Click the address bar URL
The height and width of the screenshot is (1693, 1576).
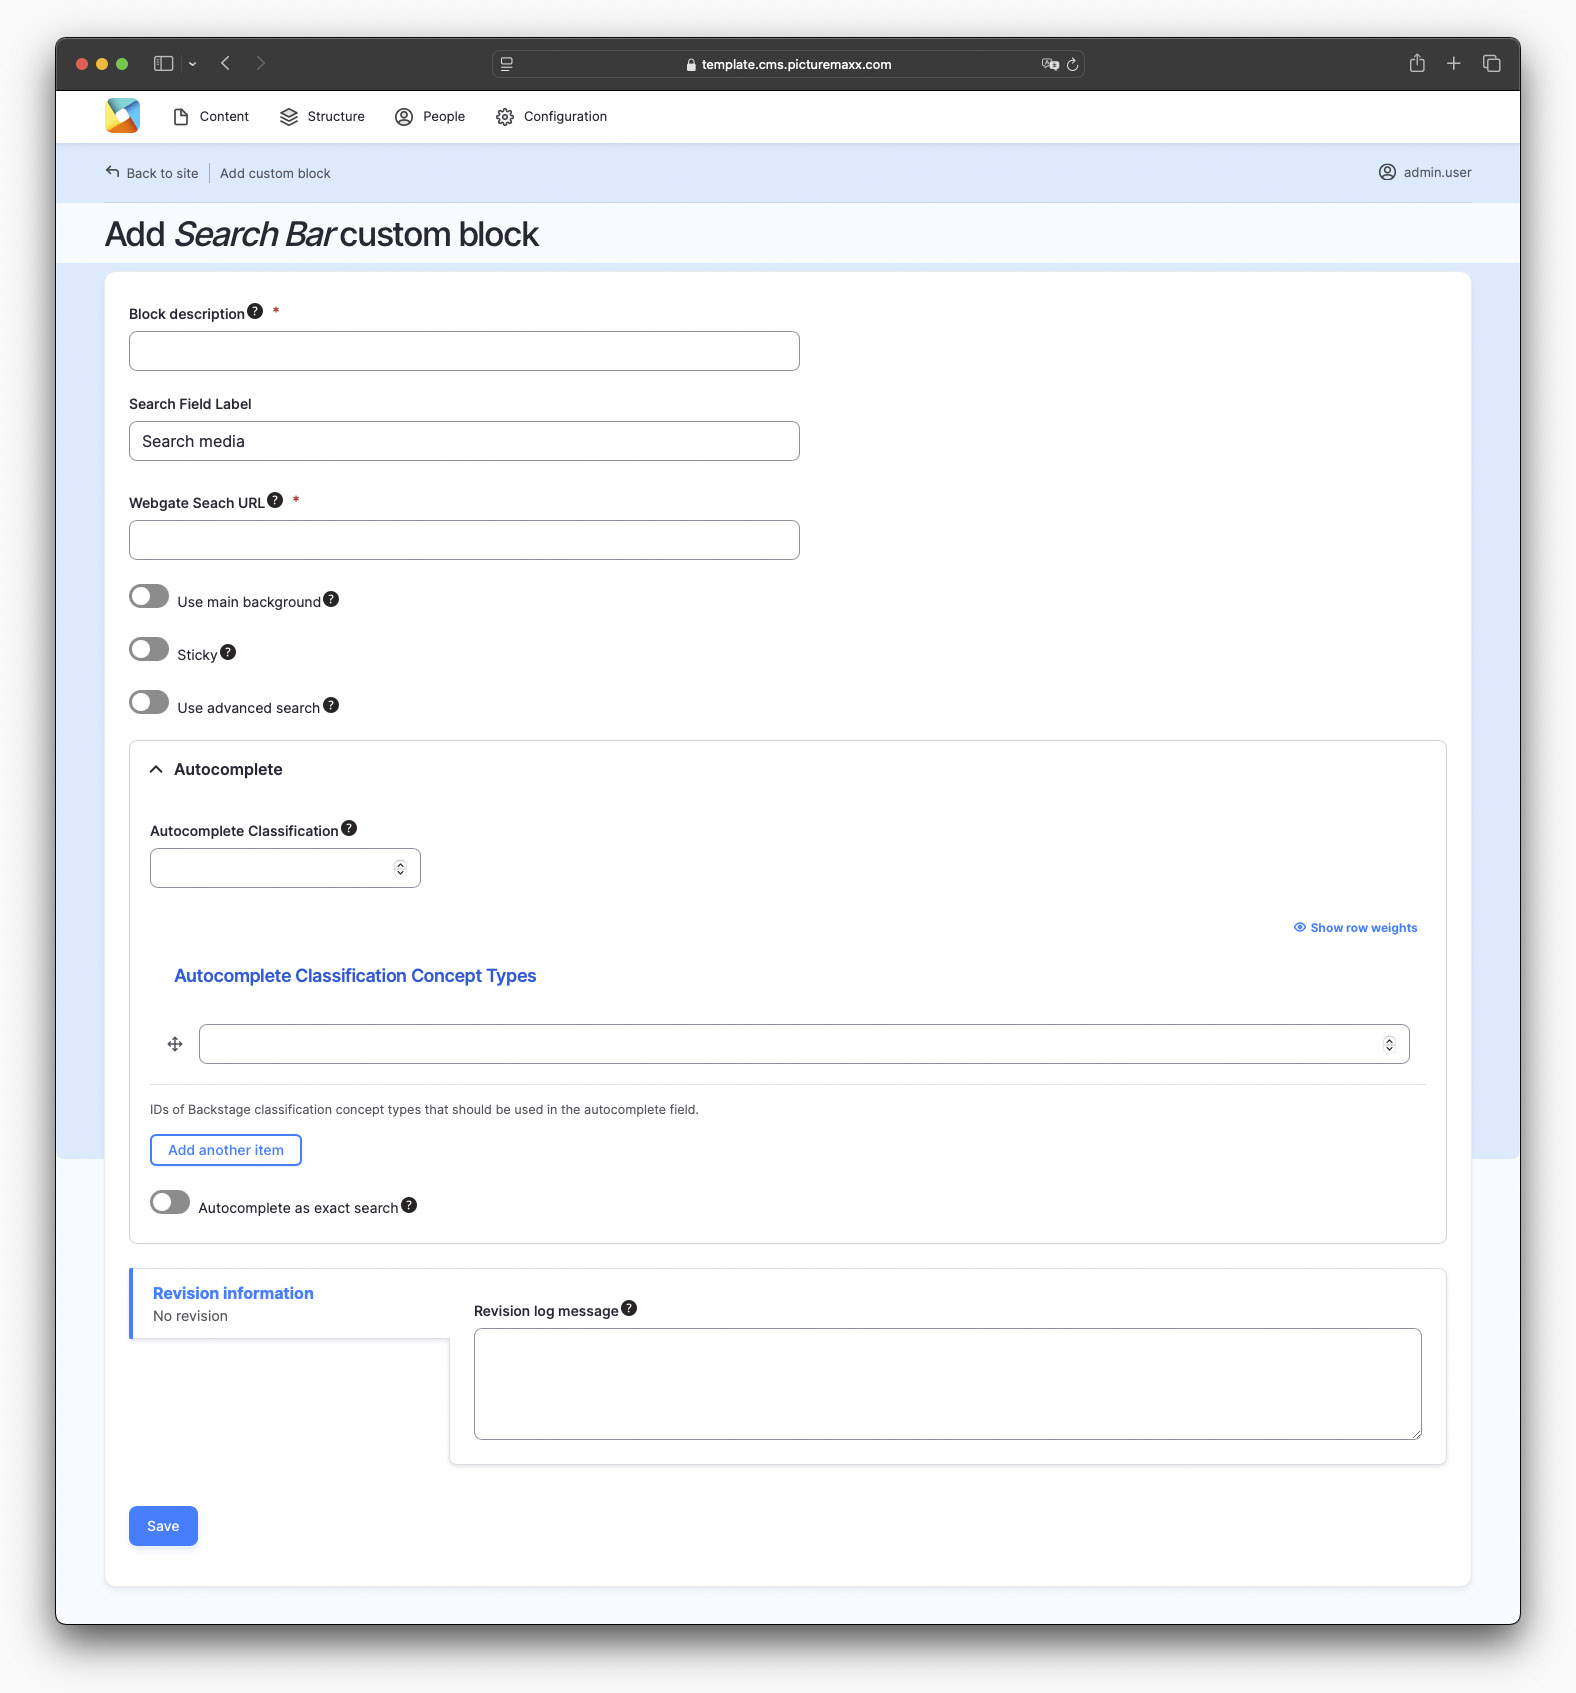coord(796,64)
